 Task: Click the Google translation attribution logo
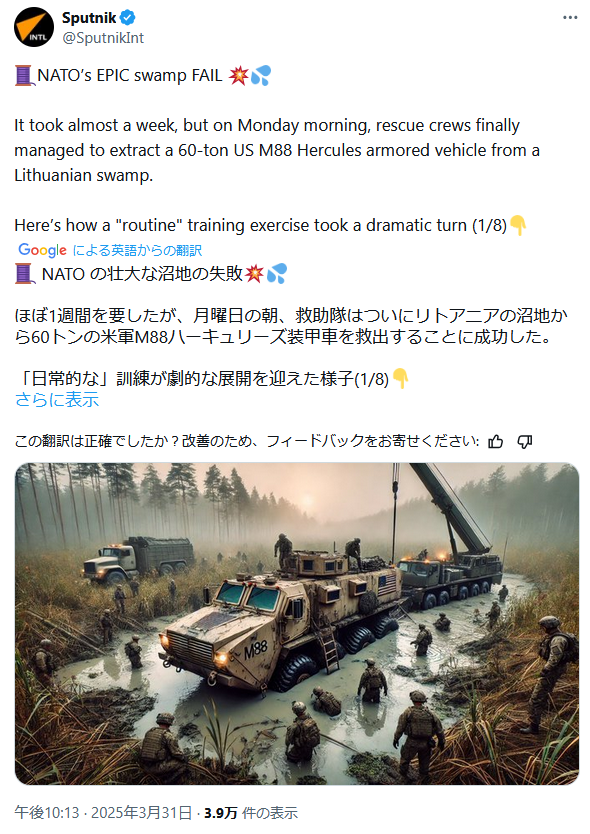pyautogui.click(x=43, y=250)
